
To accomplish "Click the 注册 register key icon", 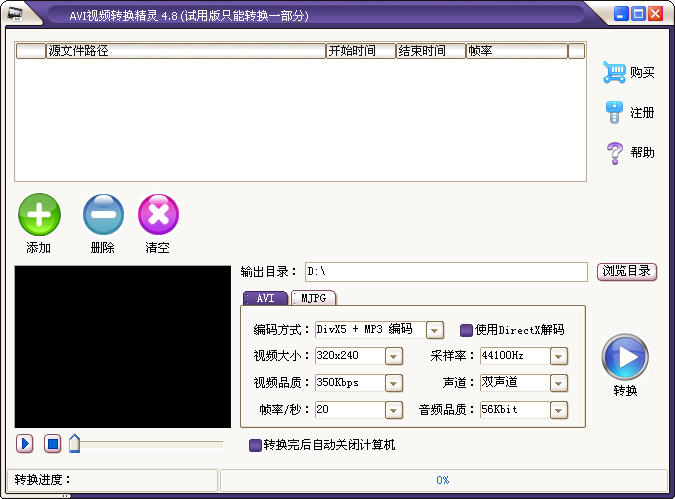I will pyautogui.click(x=614, y=112).
